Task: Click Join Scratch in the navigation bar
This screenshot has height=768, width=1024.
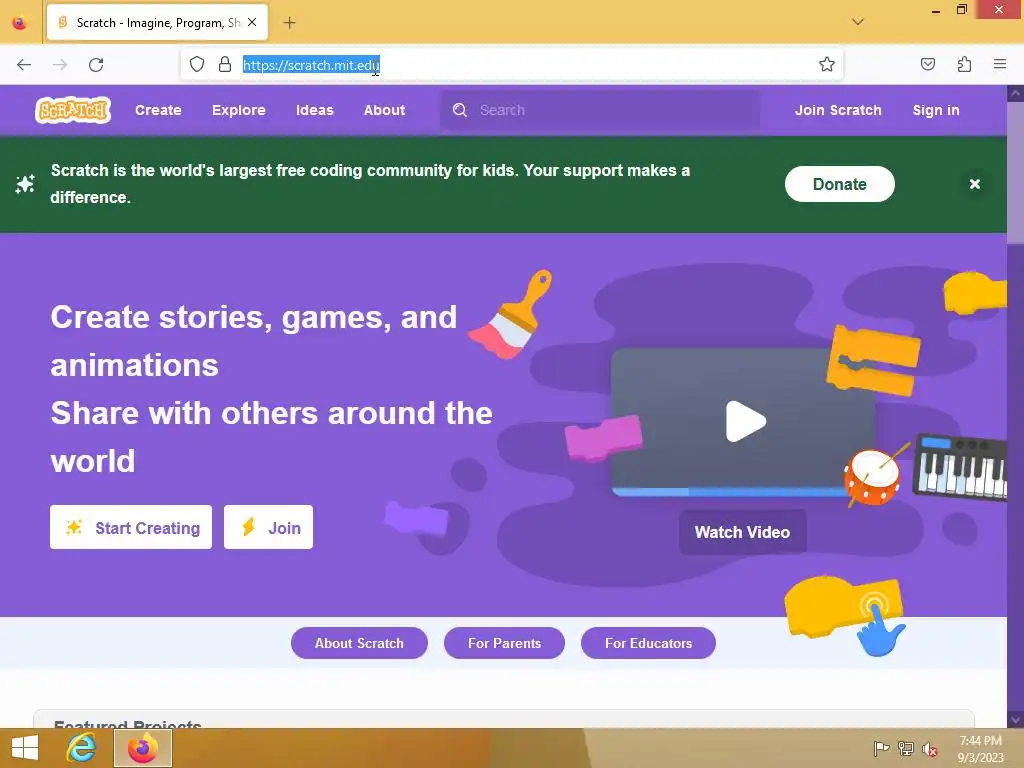Action: pos(838,110)
